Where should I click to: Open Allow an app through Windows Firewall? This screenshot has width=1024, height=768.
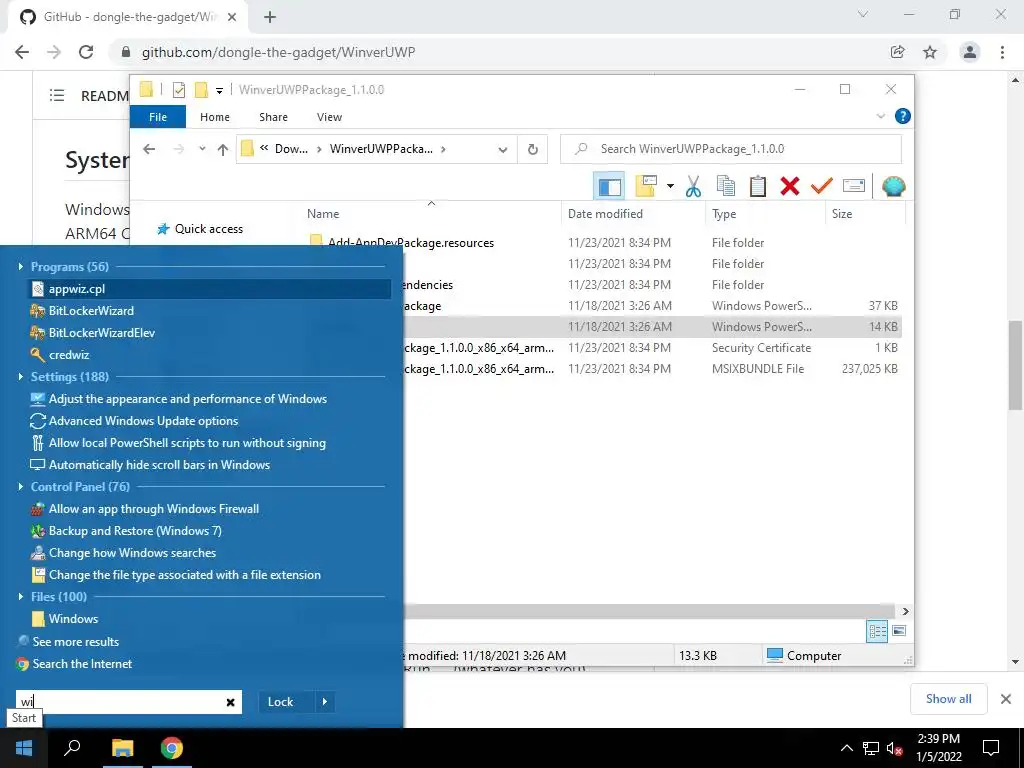coord(153,509)
